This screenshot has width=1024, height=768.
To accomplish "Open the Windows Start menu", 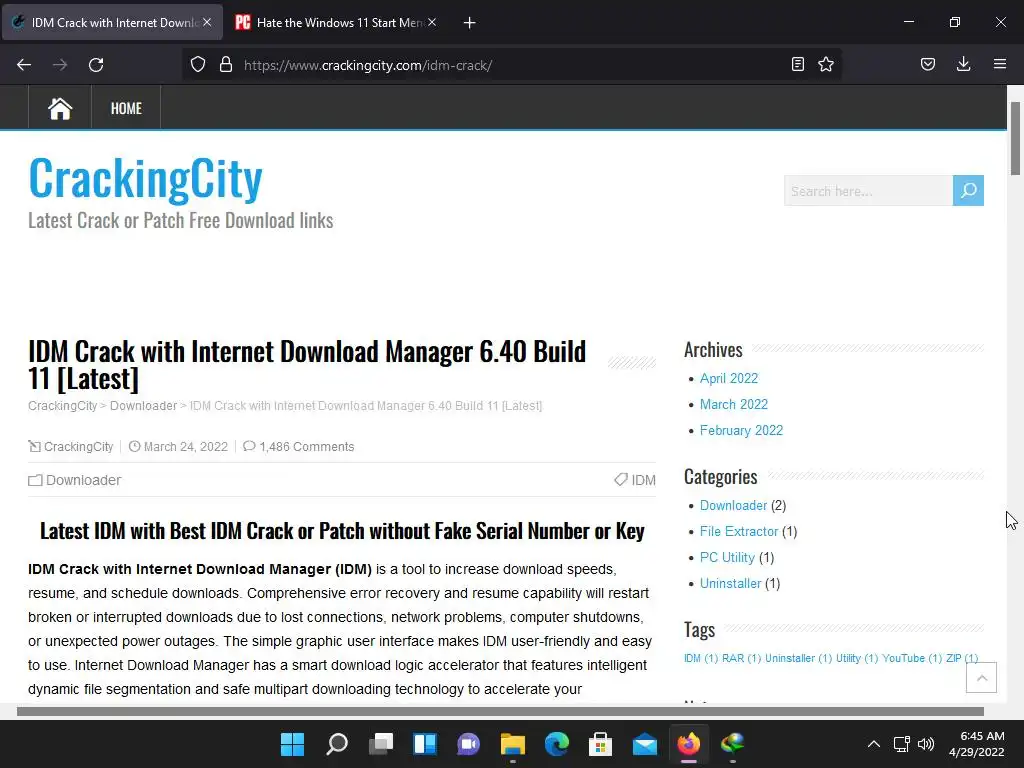I will 292,744.
